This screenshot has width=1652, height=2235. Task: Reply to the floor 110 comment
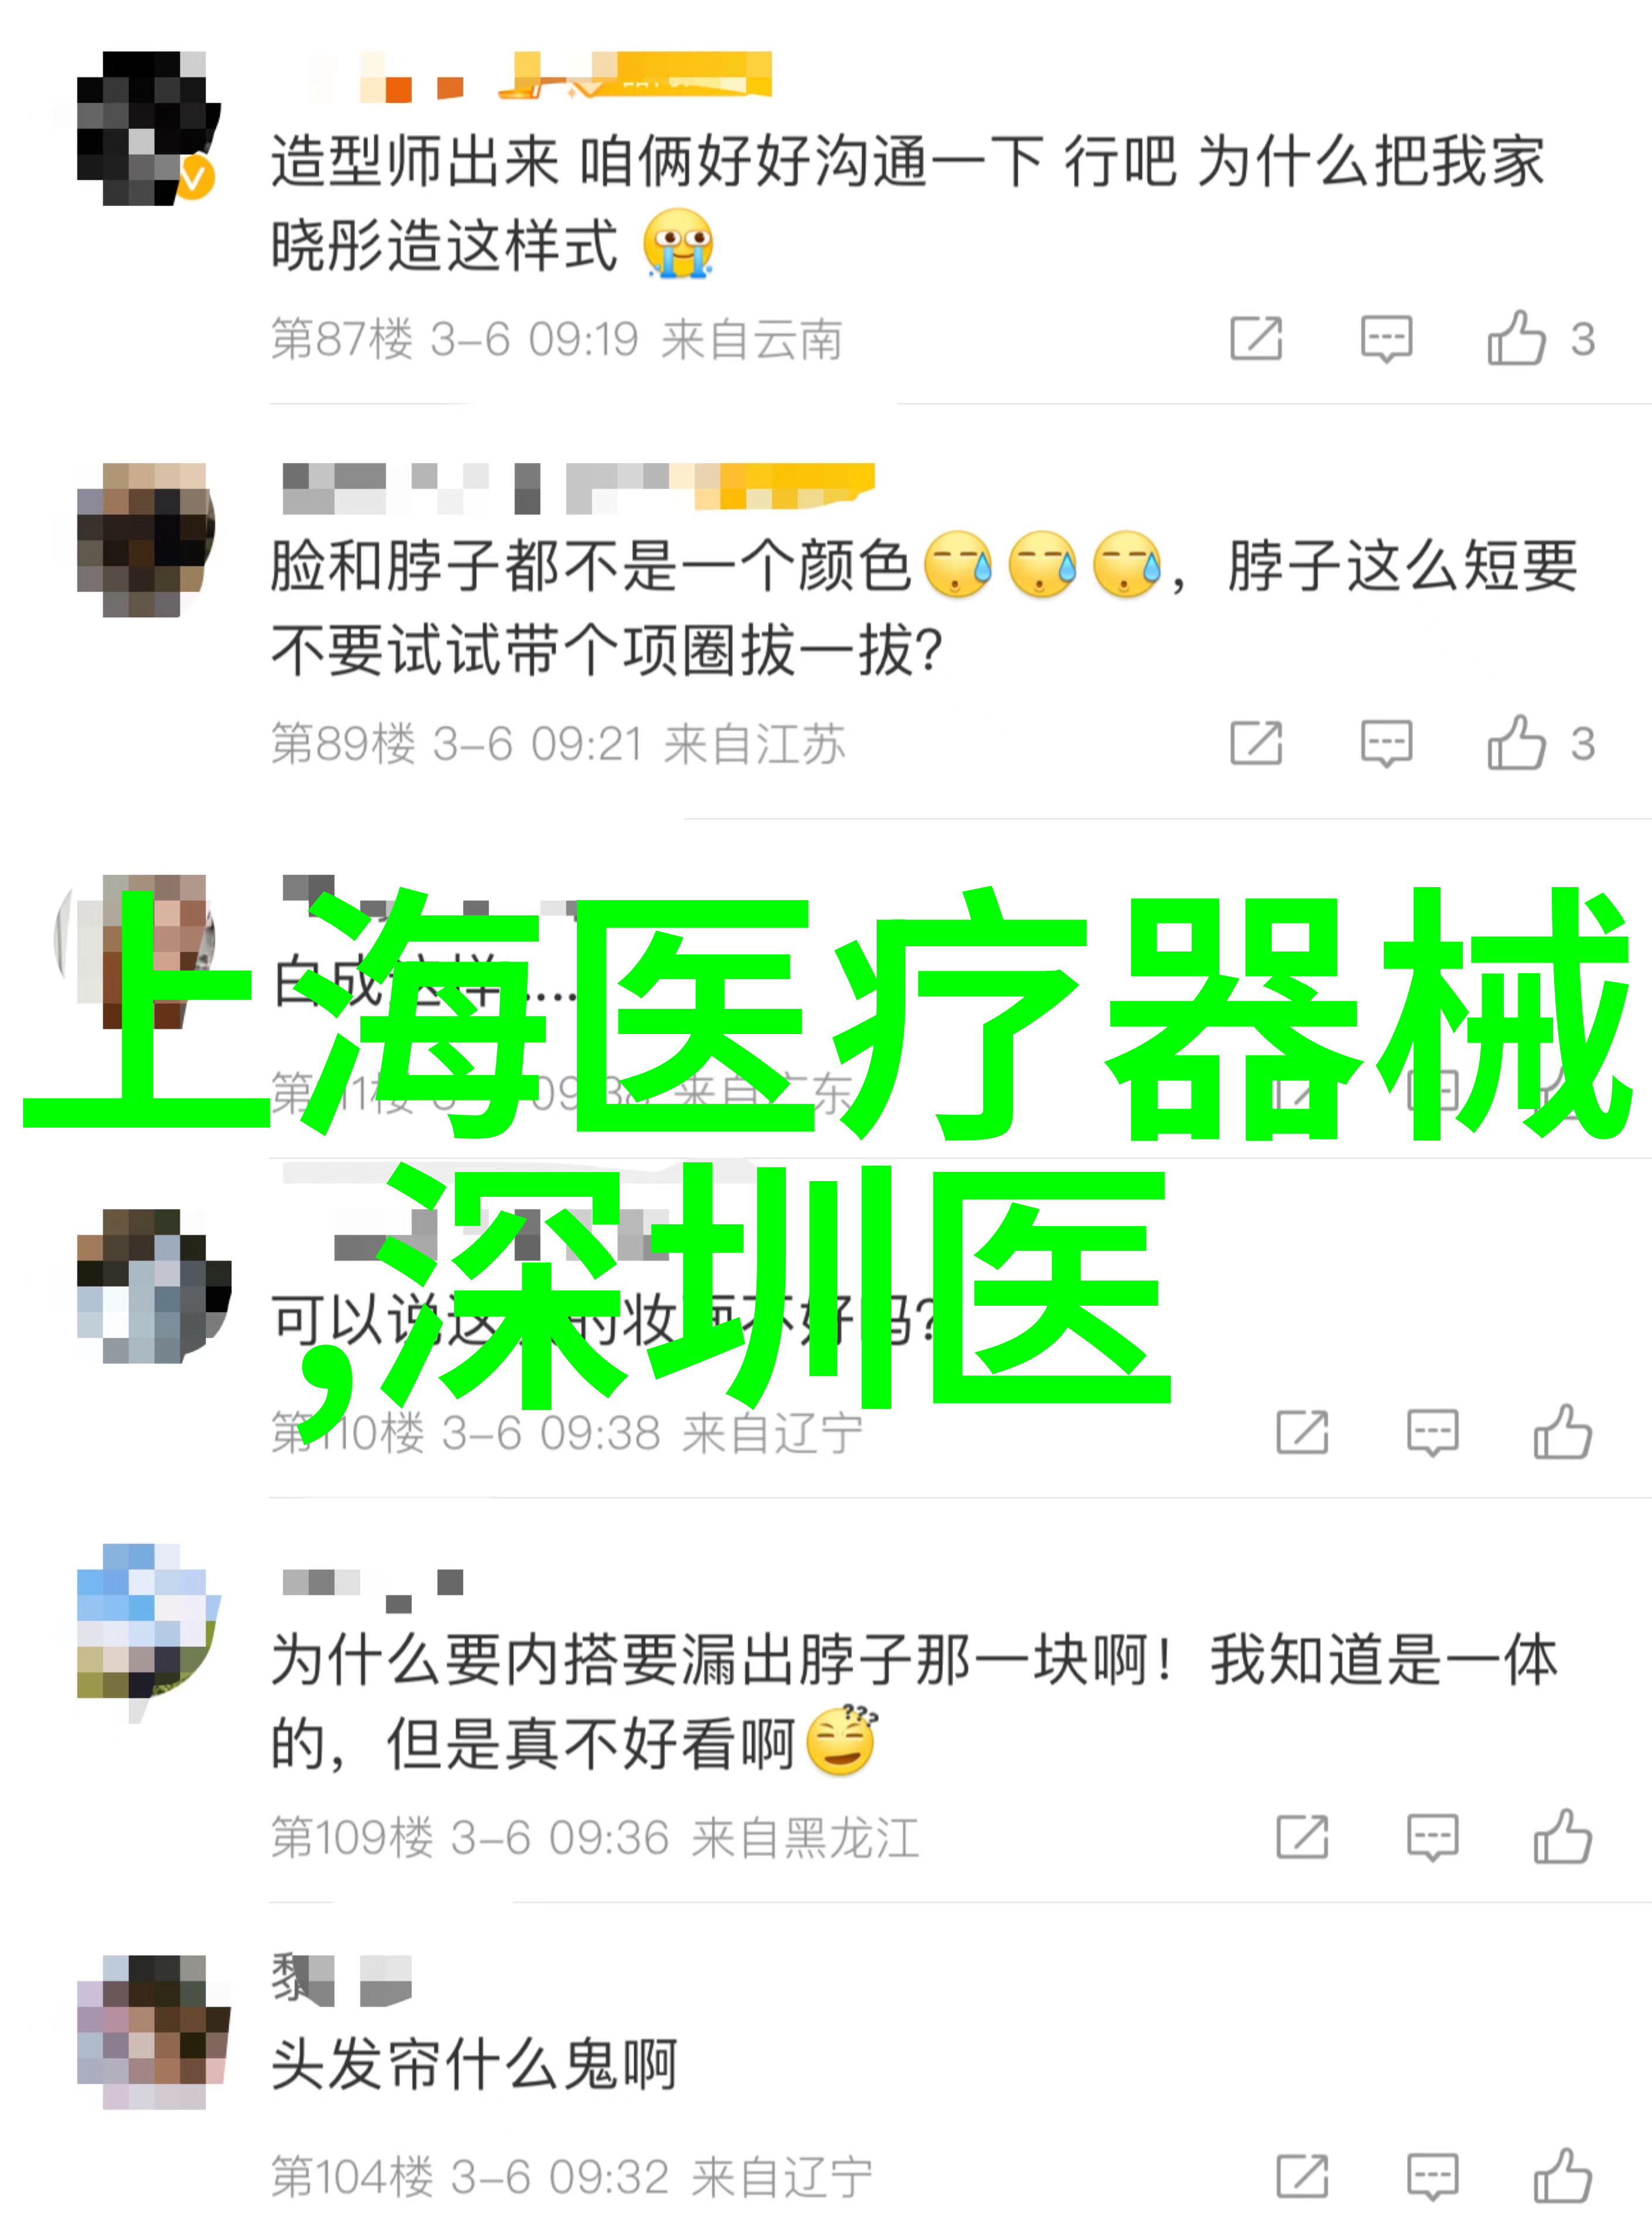pyautogui.click(x=1433, y=1433)
